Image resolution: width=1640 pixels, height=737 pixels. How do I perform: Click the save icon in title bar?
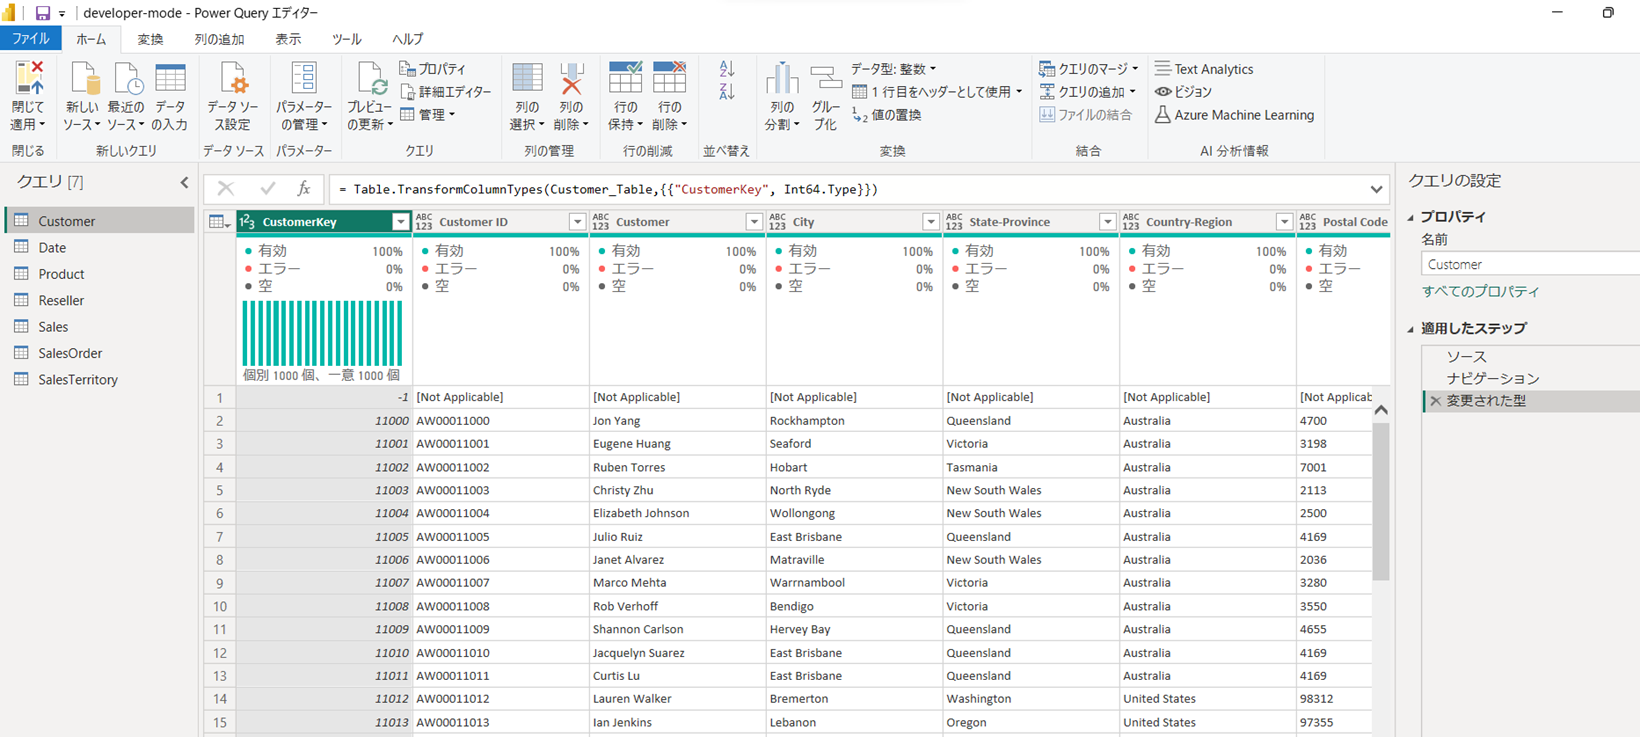point(42,13)
